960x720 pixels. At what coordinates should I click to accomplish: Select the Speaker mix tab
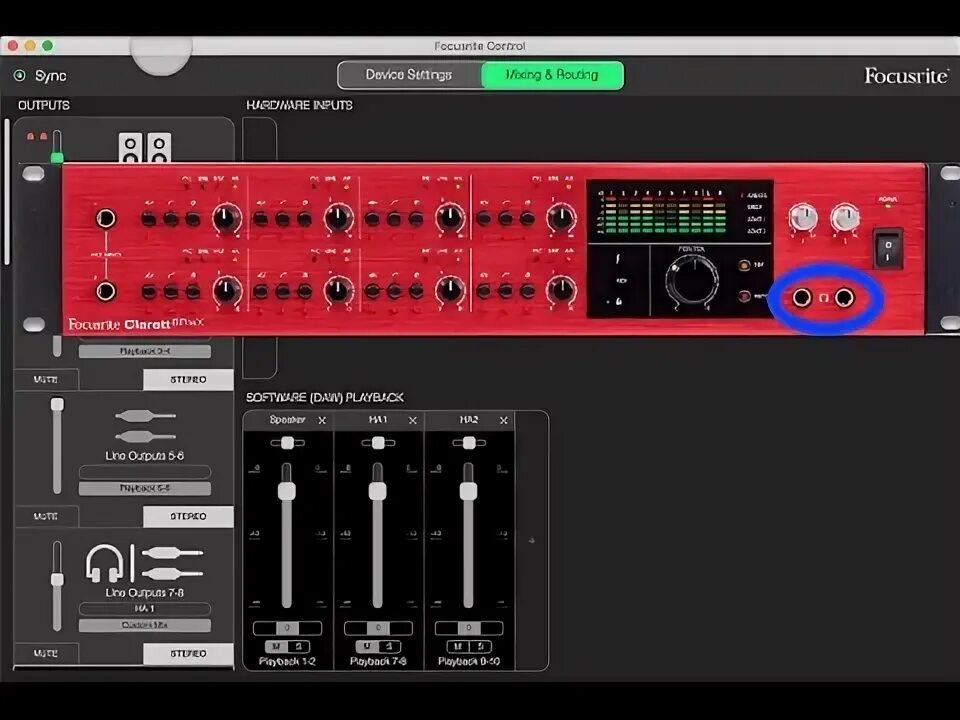(287, 420)
